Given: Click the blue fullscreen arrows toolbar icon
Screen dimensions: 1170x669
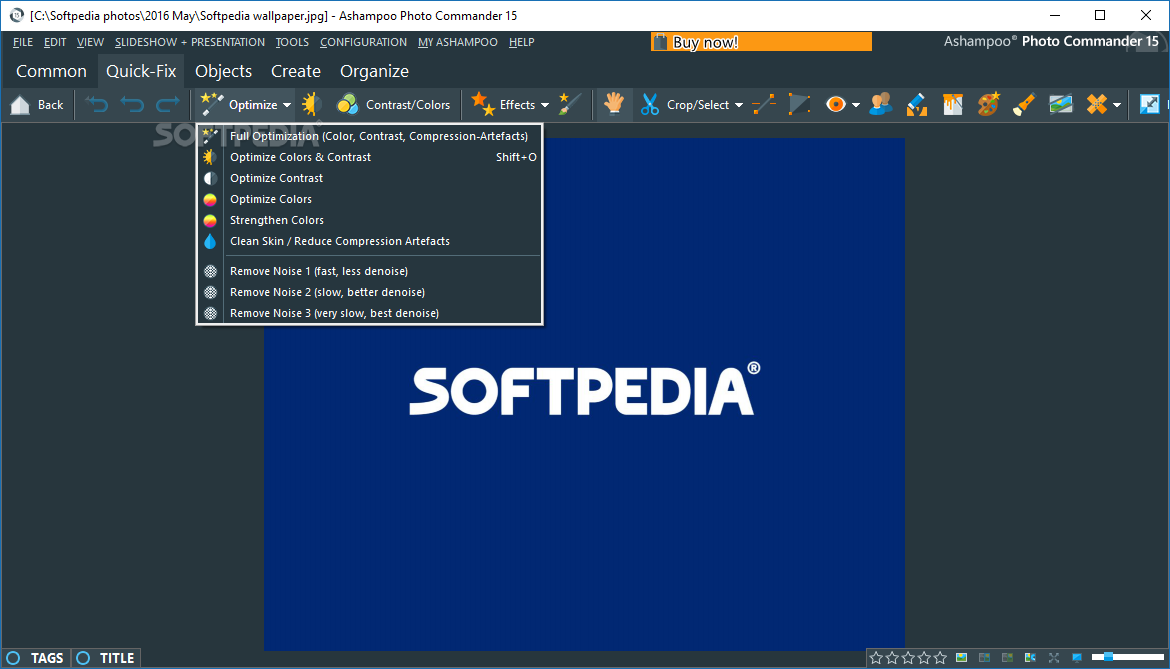Looking at the screenshot, I should point(1150,104).
